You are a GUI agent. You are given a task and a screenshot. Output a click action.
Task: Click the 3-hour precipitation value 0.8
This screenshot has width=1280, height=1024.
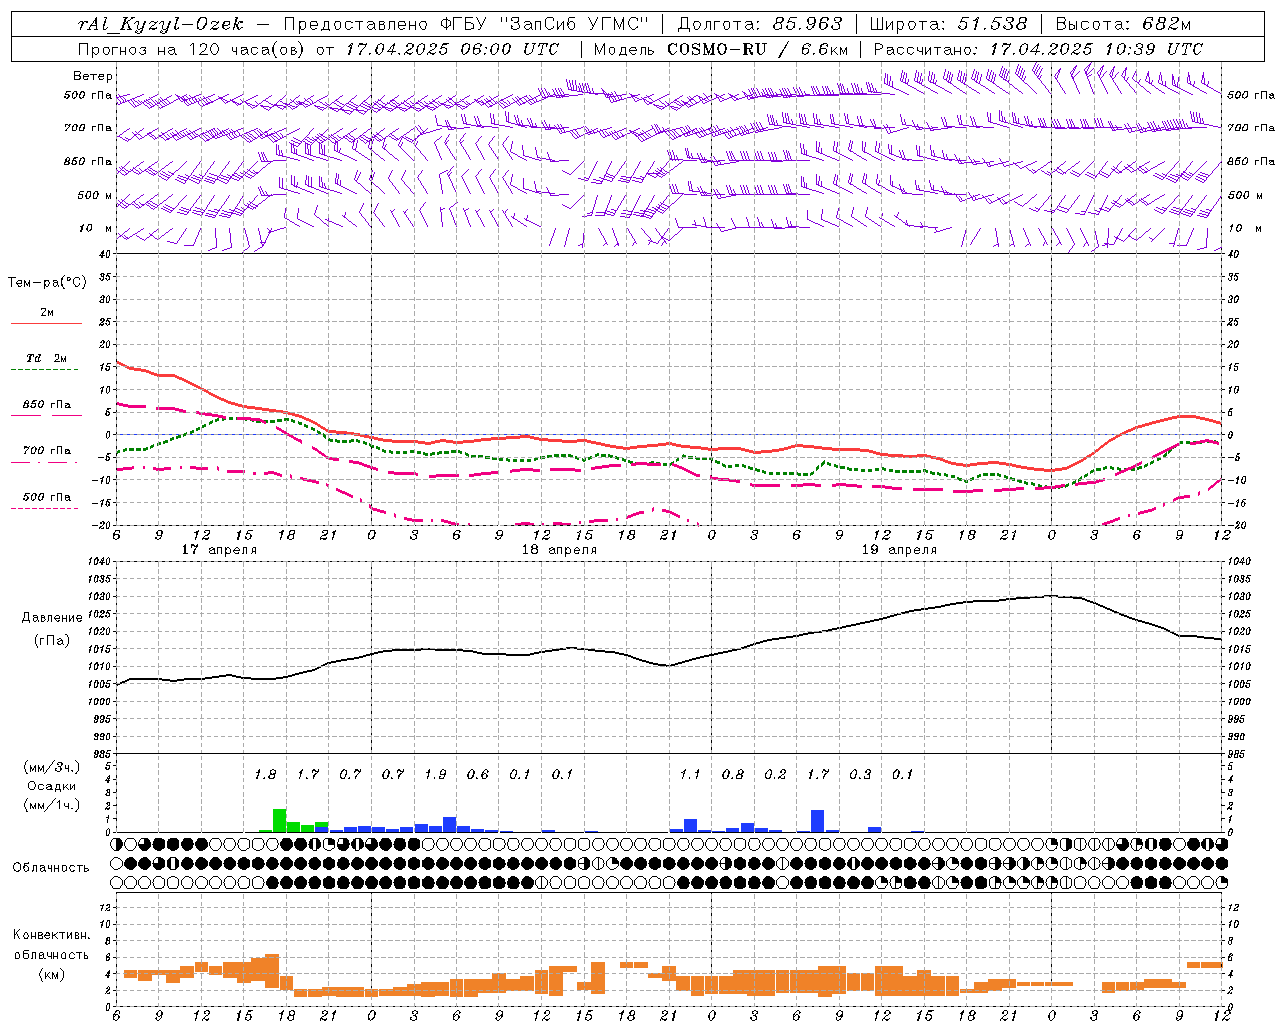(x=733, y=775)
